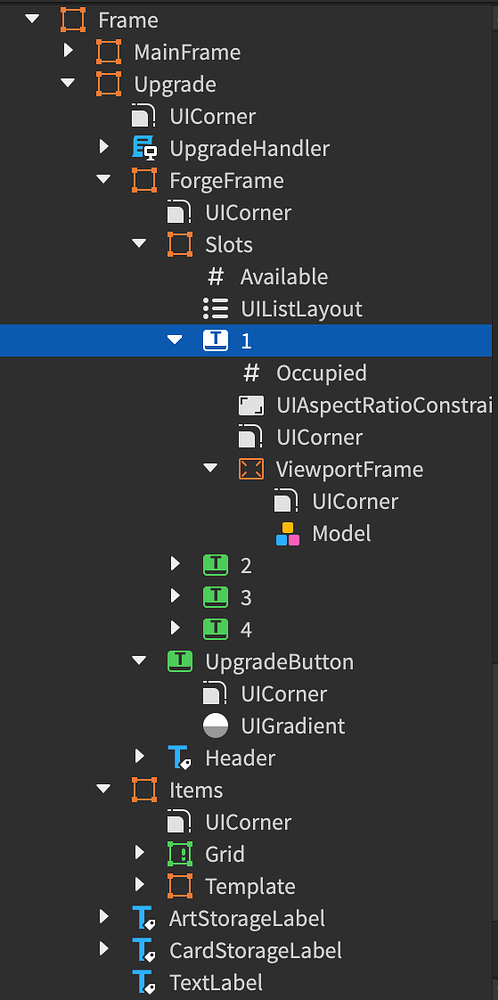498x1000 pixels.
Task: Collapse the selected item 1 arrow
Action: (175, 341)
